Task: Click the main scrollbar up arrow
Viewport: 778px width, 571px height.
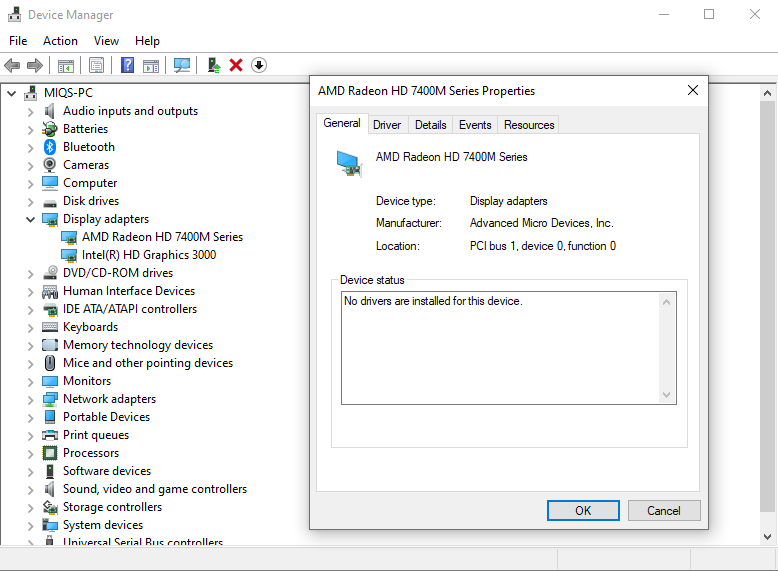Action: click(767, 93)
